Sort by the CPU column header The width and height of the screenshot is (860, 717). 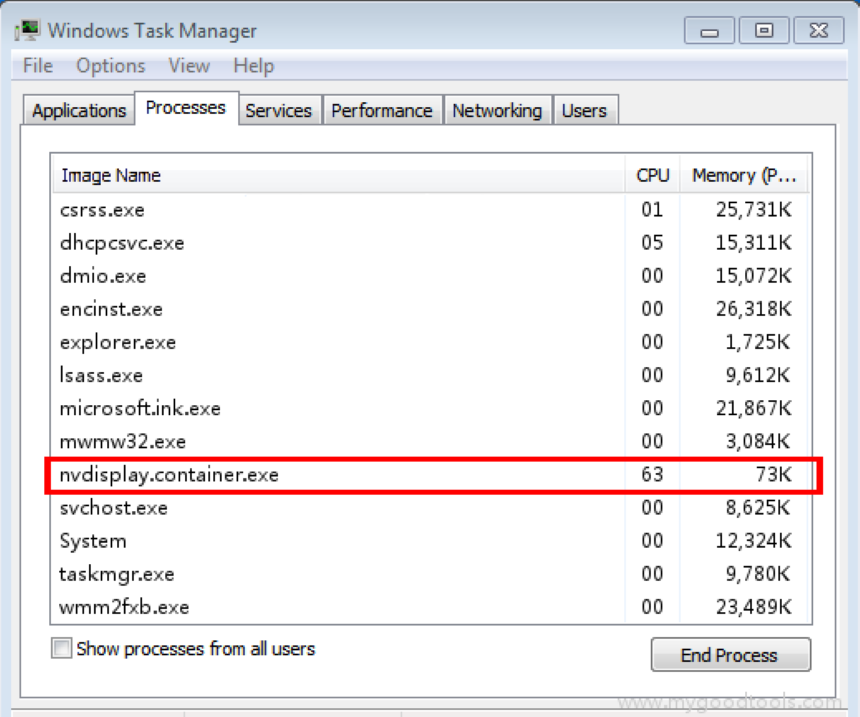click(653, 176)
